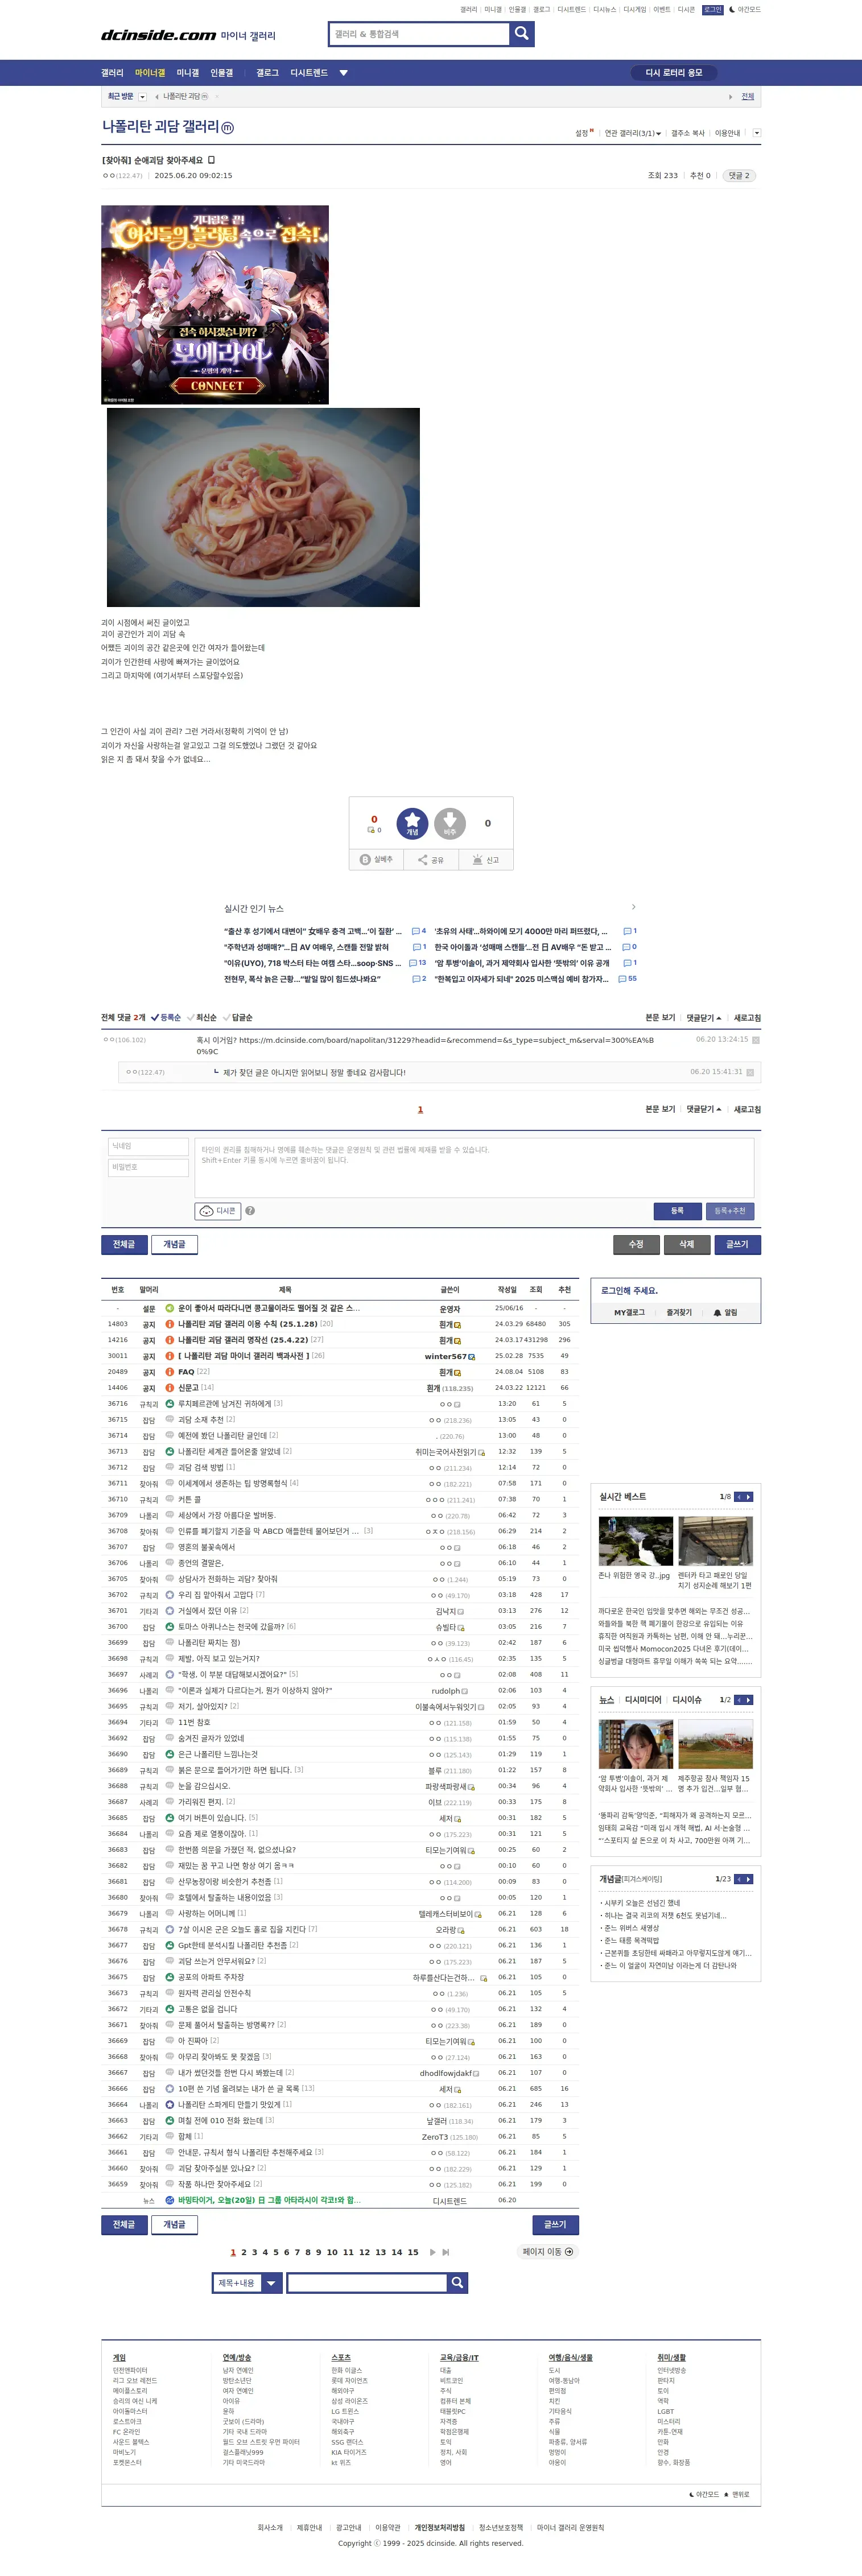Open the pasta image in the post
The height and width of the screenshot is (2576, 862).
click(x=263, y=507)
